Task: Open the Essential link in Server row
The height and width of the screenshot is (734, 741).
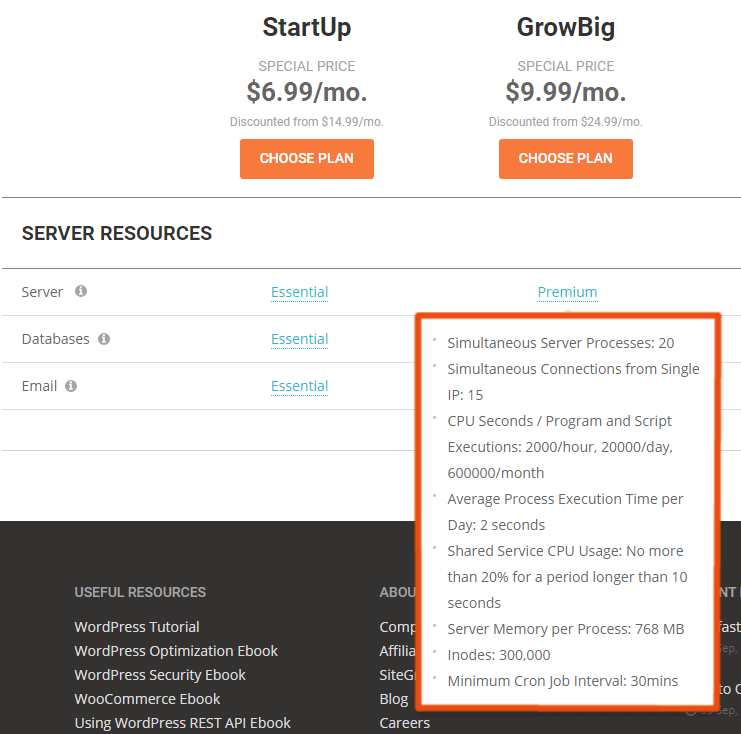Action: pos(300,292)
